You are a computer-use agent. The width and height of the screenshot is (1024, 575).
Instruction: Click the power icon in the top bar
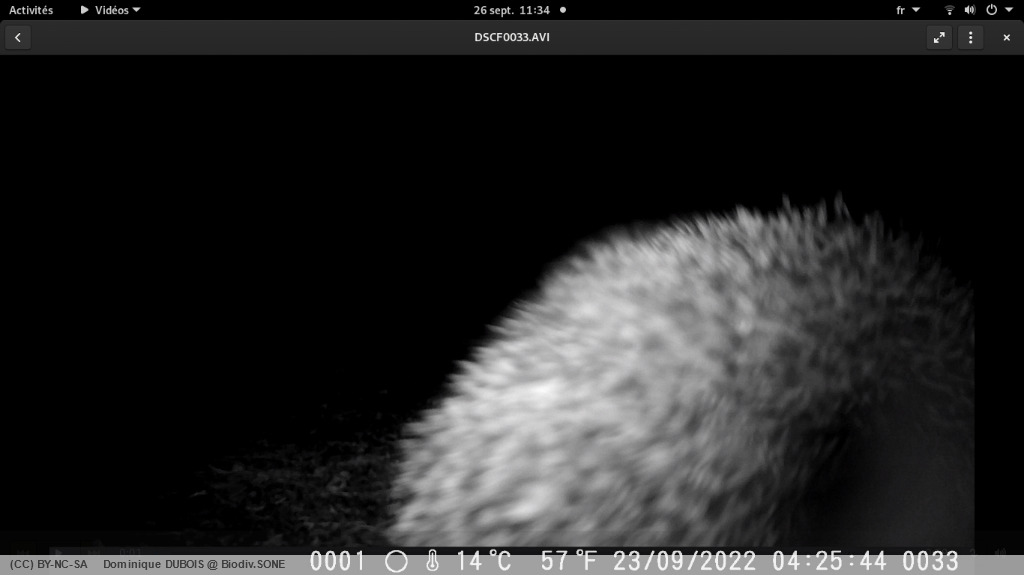[x=991, y=10]
